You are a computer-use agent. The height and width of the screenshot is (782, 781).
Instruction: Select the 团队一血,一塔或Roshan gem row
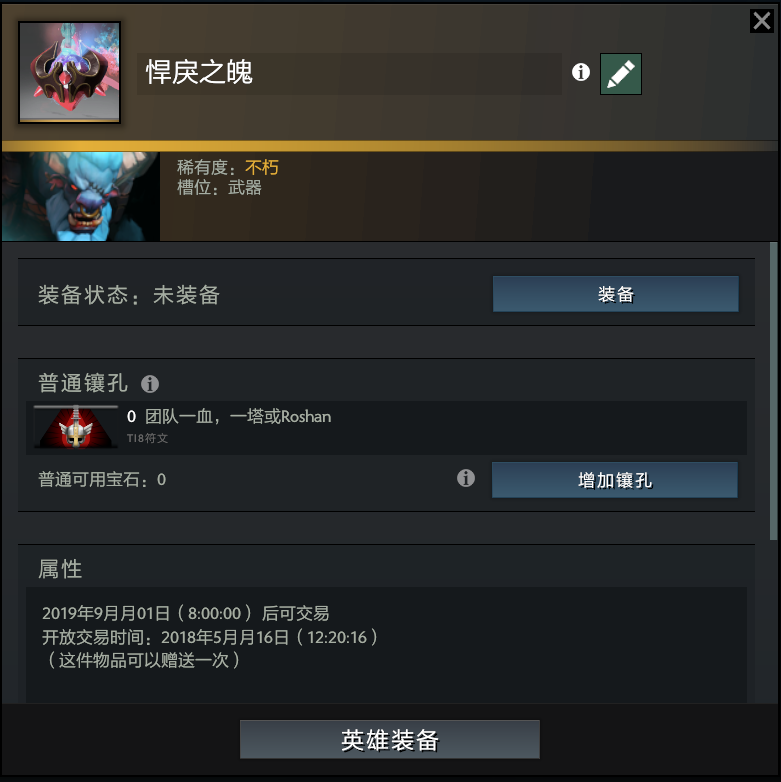387,427
